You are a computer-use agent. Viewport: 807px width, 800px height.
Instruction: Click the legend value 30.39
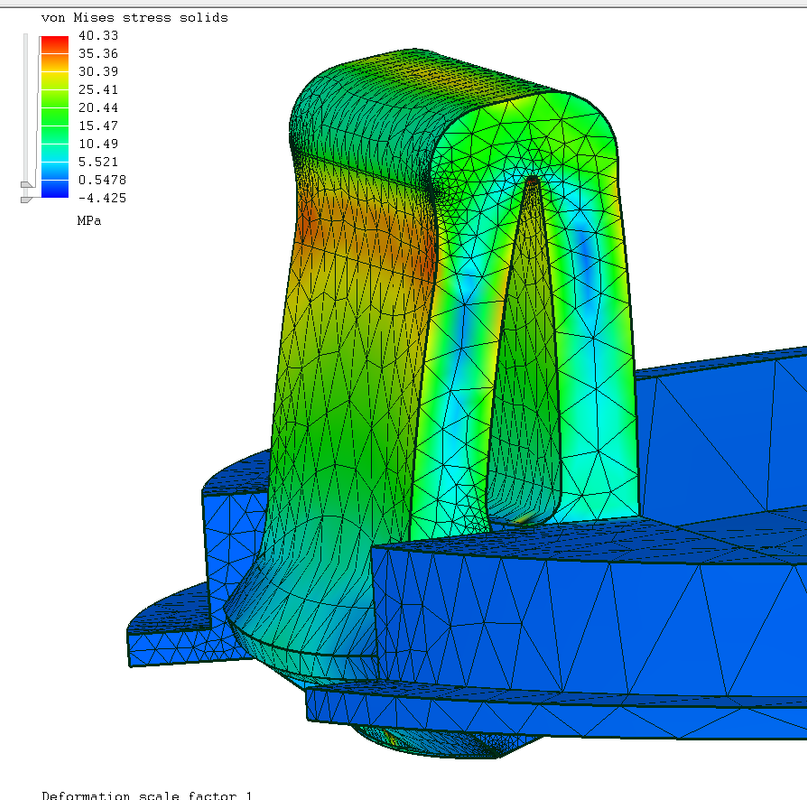pos(98,72)
